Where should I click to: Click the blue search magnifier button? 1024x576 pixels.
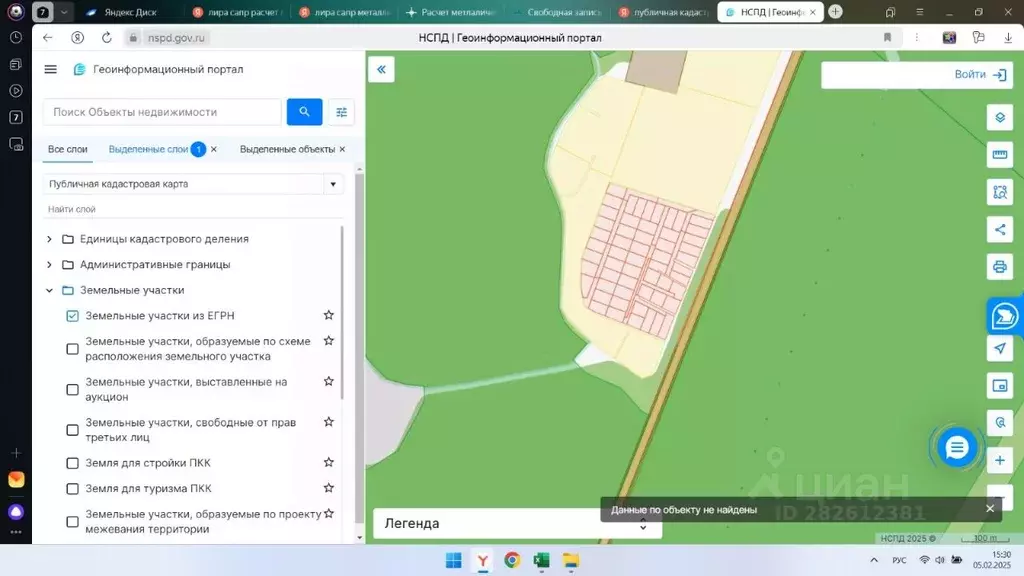coord(304,112)
